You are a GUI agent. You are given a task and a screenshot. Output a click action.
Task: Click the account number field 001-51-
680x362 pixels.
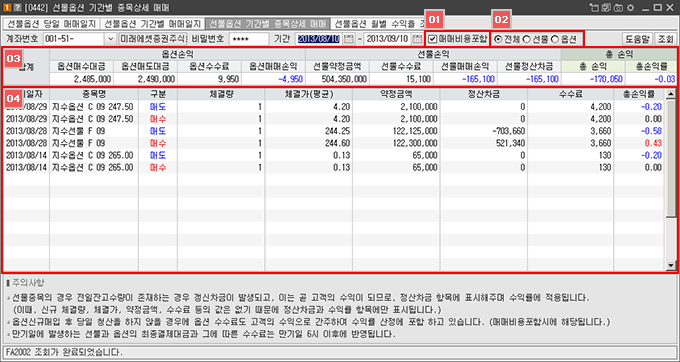[x=74, y=39]
